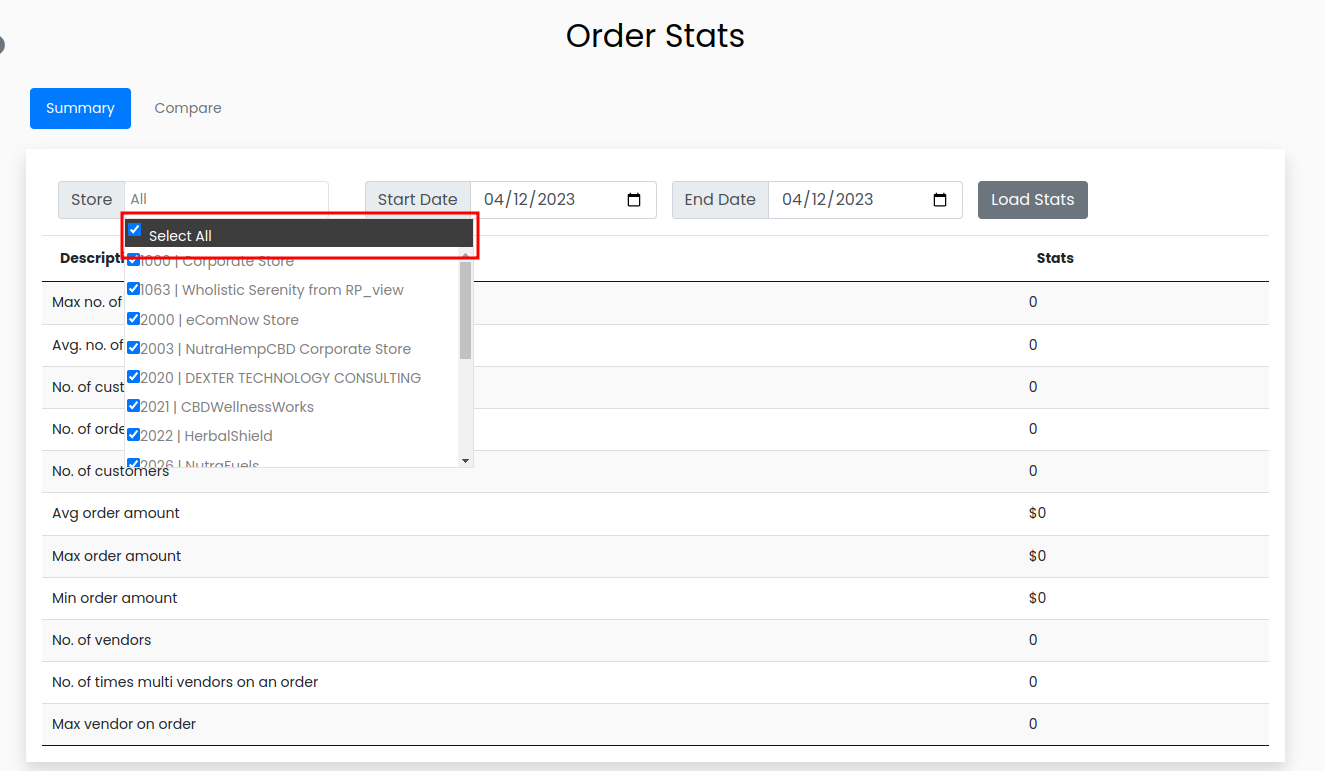The width and height of the screenshot is (1325, 771).
Task: Open the Start Date calendar picker icon
Action: click(634, 200)
